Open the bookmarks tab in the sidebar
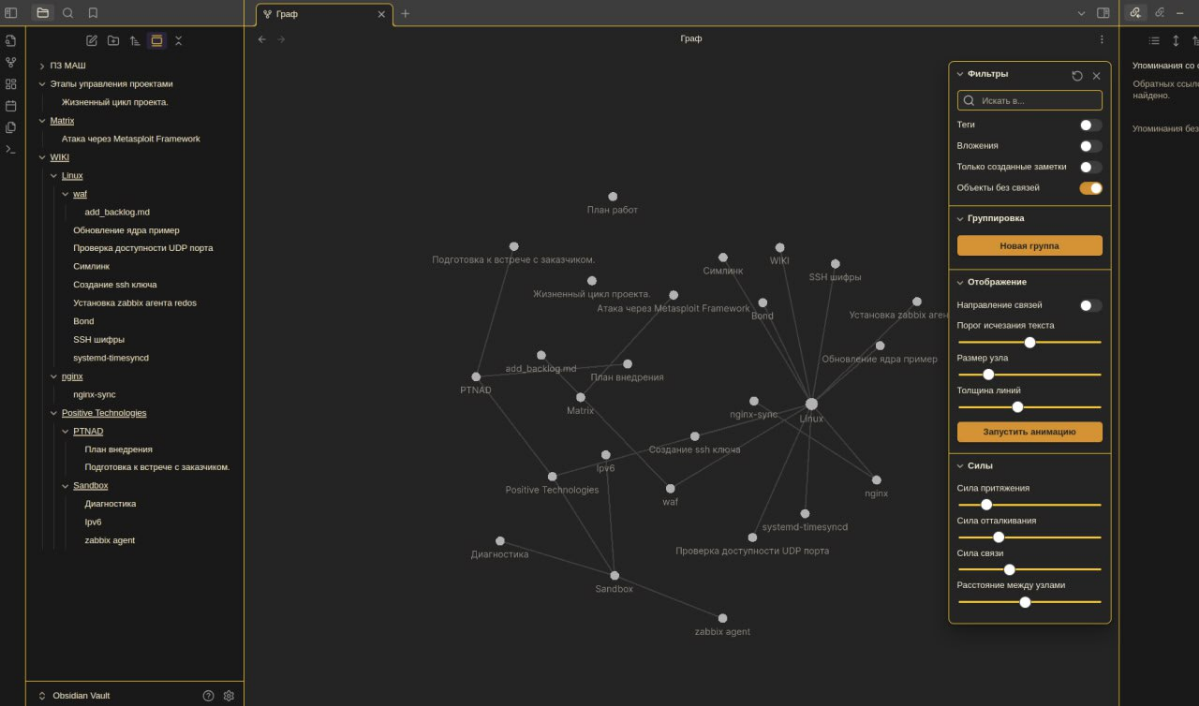This screenshot has height=706, width=1199. coord(93,13)
